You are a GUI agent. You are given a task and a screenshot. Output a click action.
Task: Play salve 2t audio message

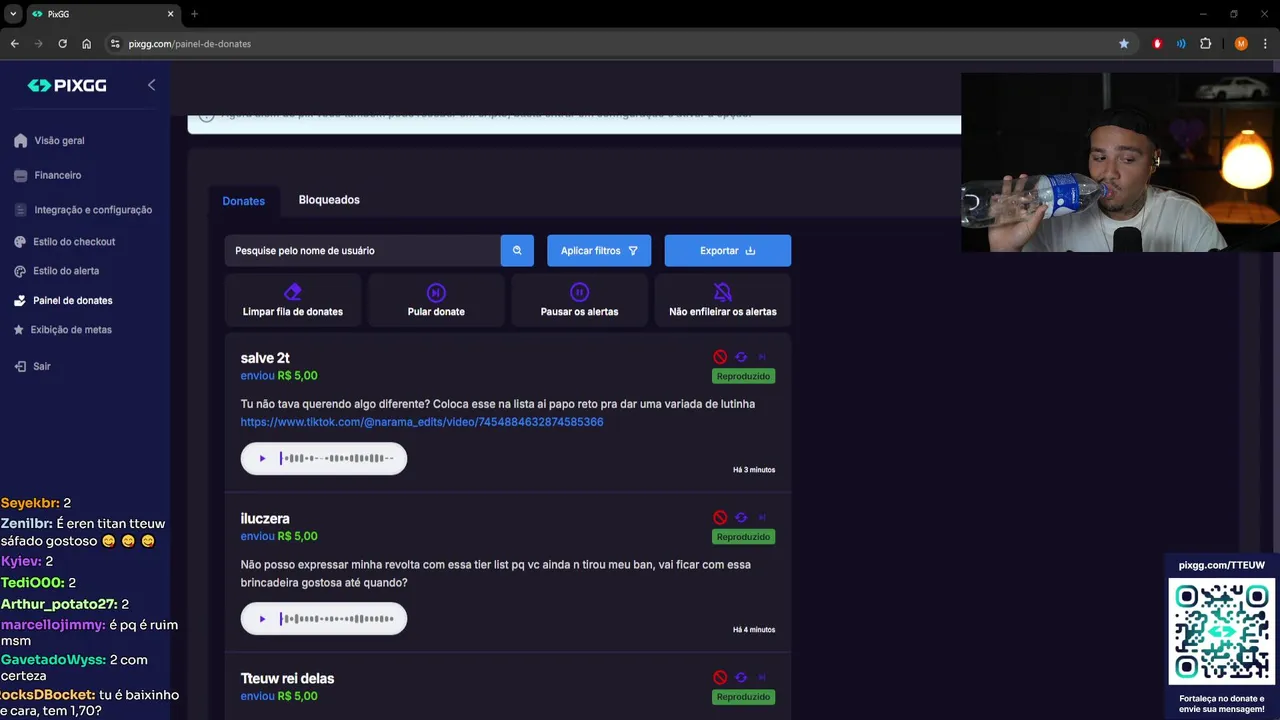click(262, 458)
